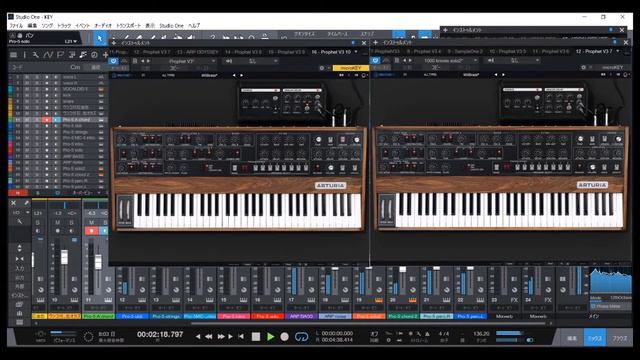This screenshot has width=640, height=360.
Task: Click previous preset arrow in right Arturia toolbar
Action: tap(496, 75)
